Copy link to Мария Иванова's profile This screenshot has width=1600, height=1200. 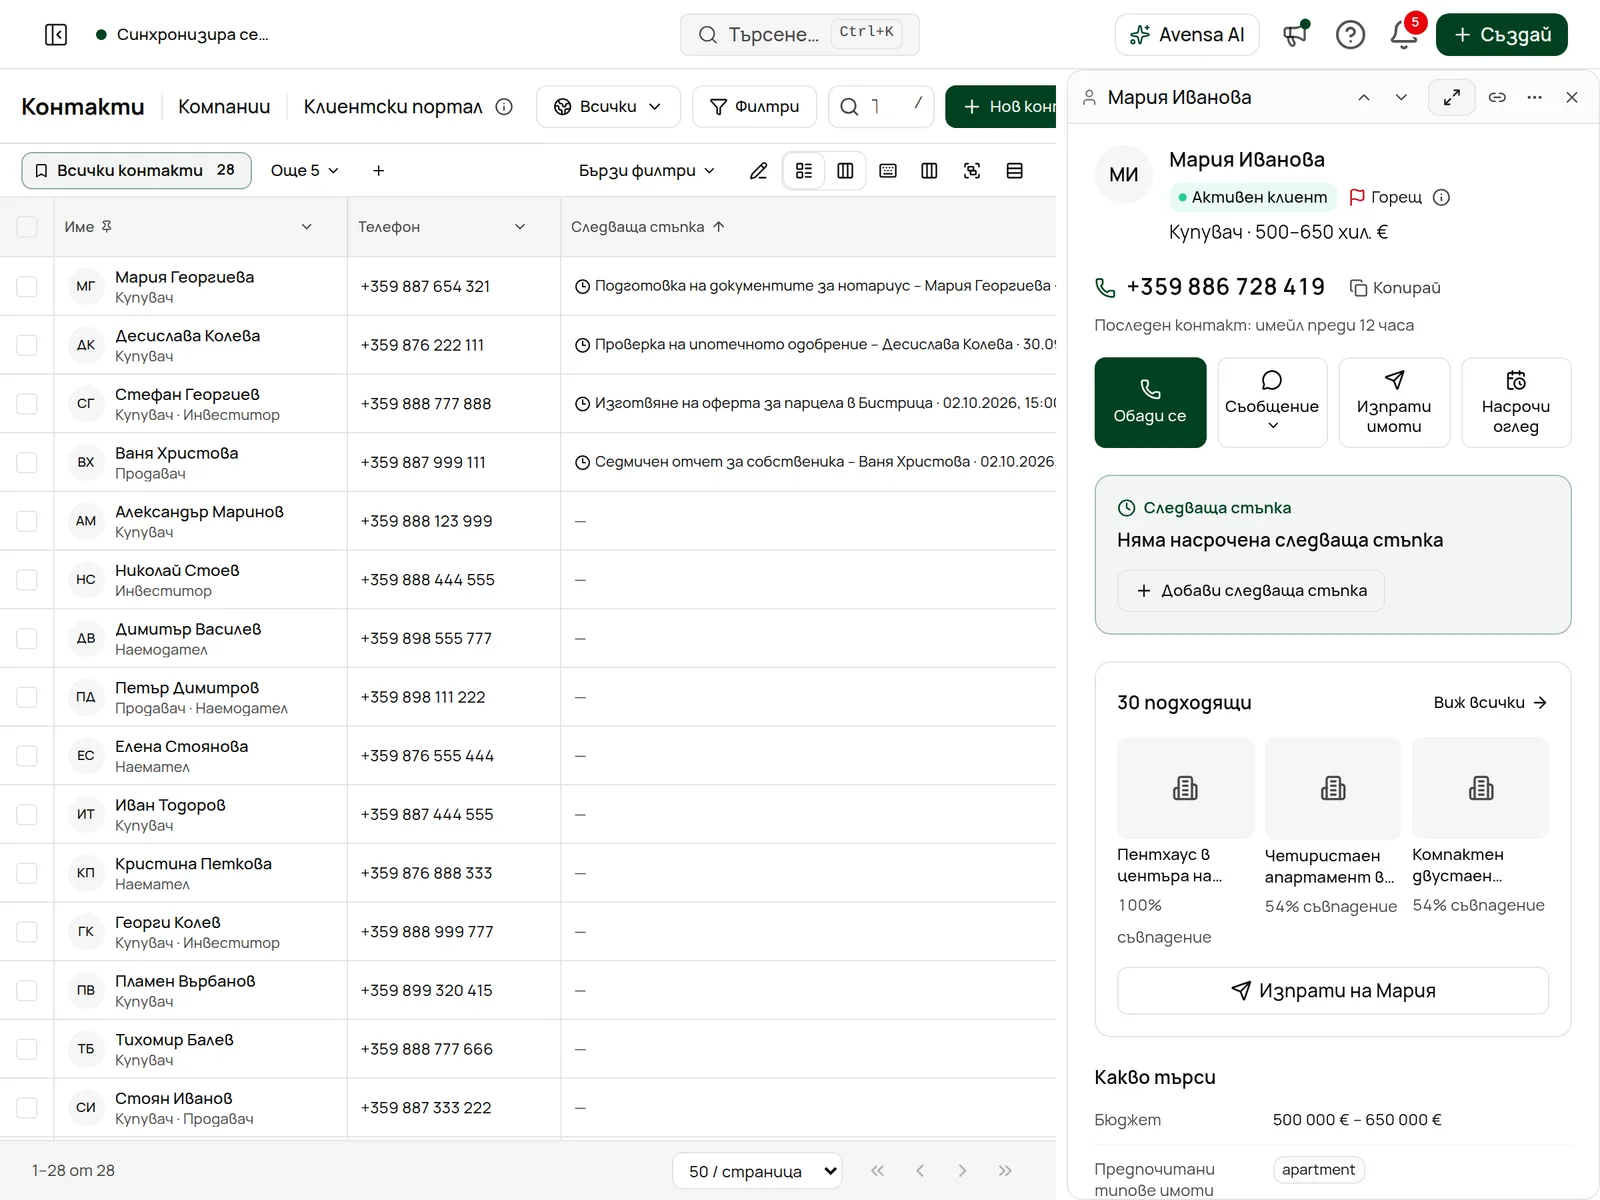click(1497, 97)
